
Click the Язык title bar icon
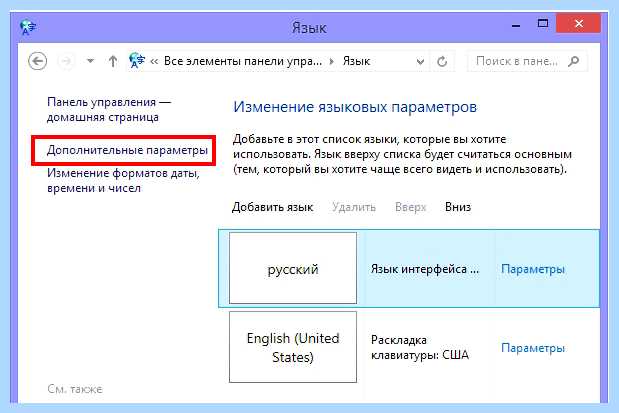click(x=28, y=27)
